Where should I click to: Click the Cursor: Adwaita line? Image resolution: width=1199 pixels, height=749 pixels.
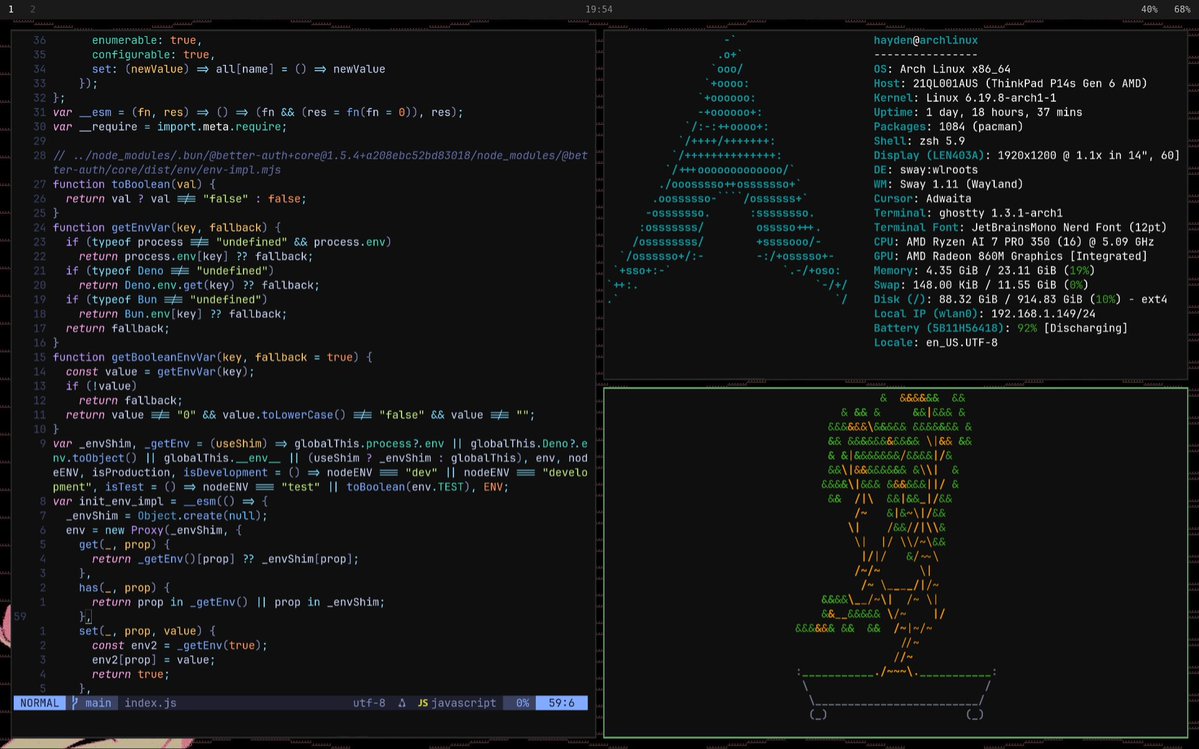tap(922, 199)
